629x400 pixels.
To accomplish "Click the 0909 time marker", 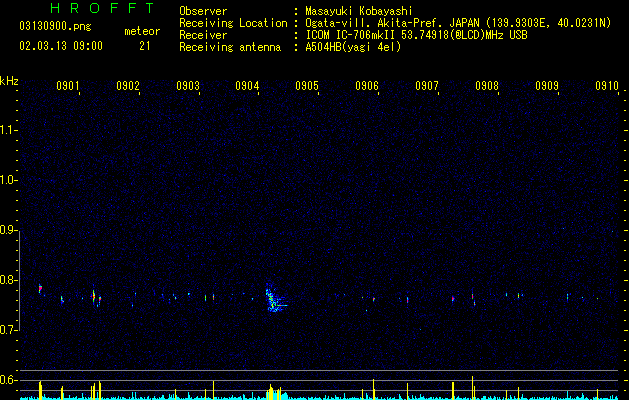I will tap(547, 86).
